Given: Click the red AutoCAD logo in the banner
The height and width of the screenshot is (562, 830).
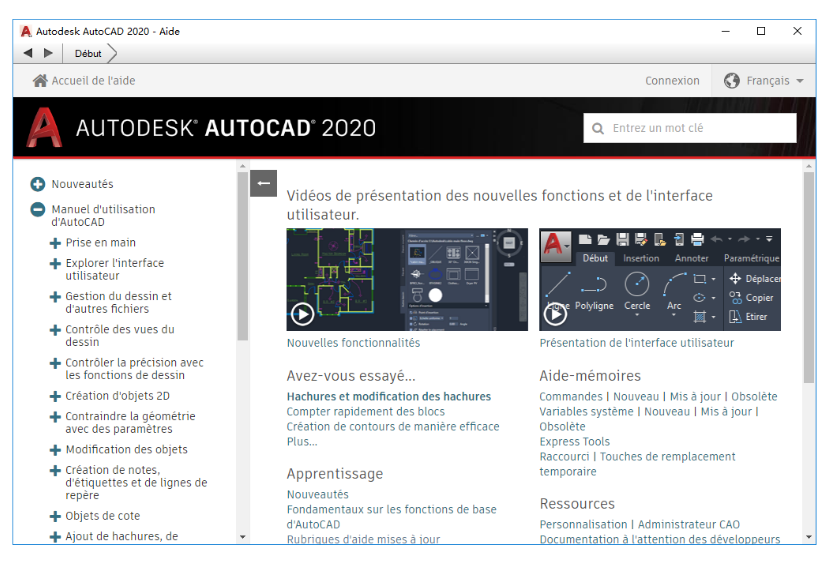Looking at the screenshot, I should coord(44,127).
